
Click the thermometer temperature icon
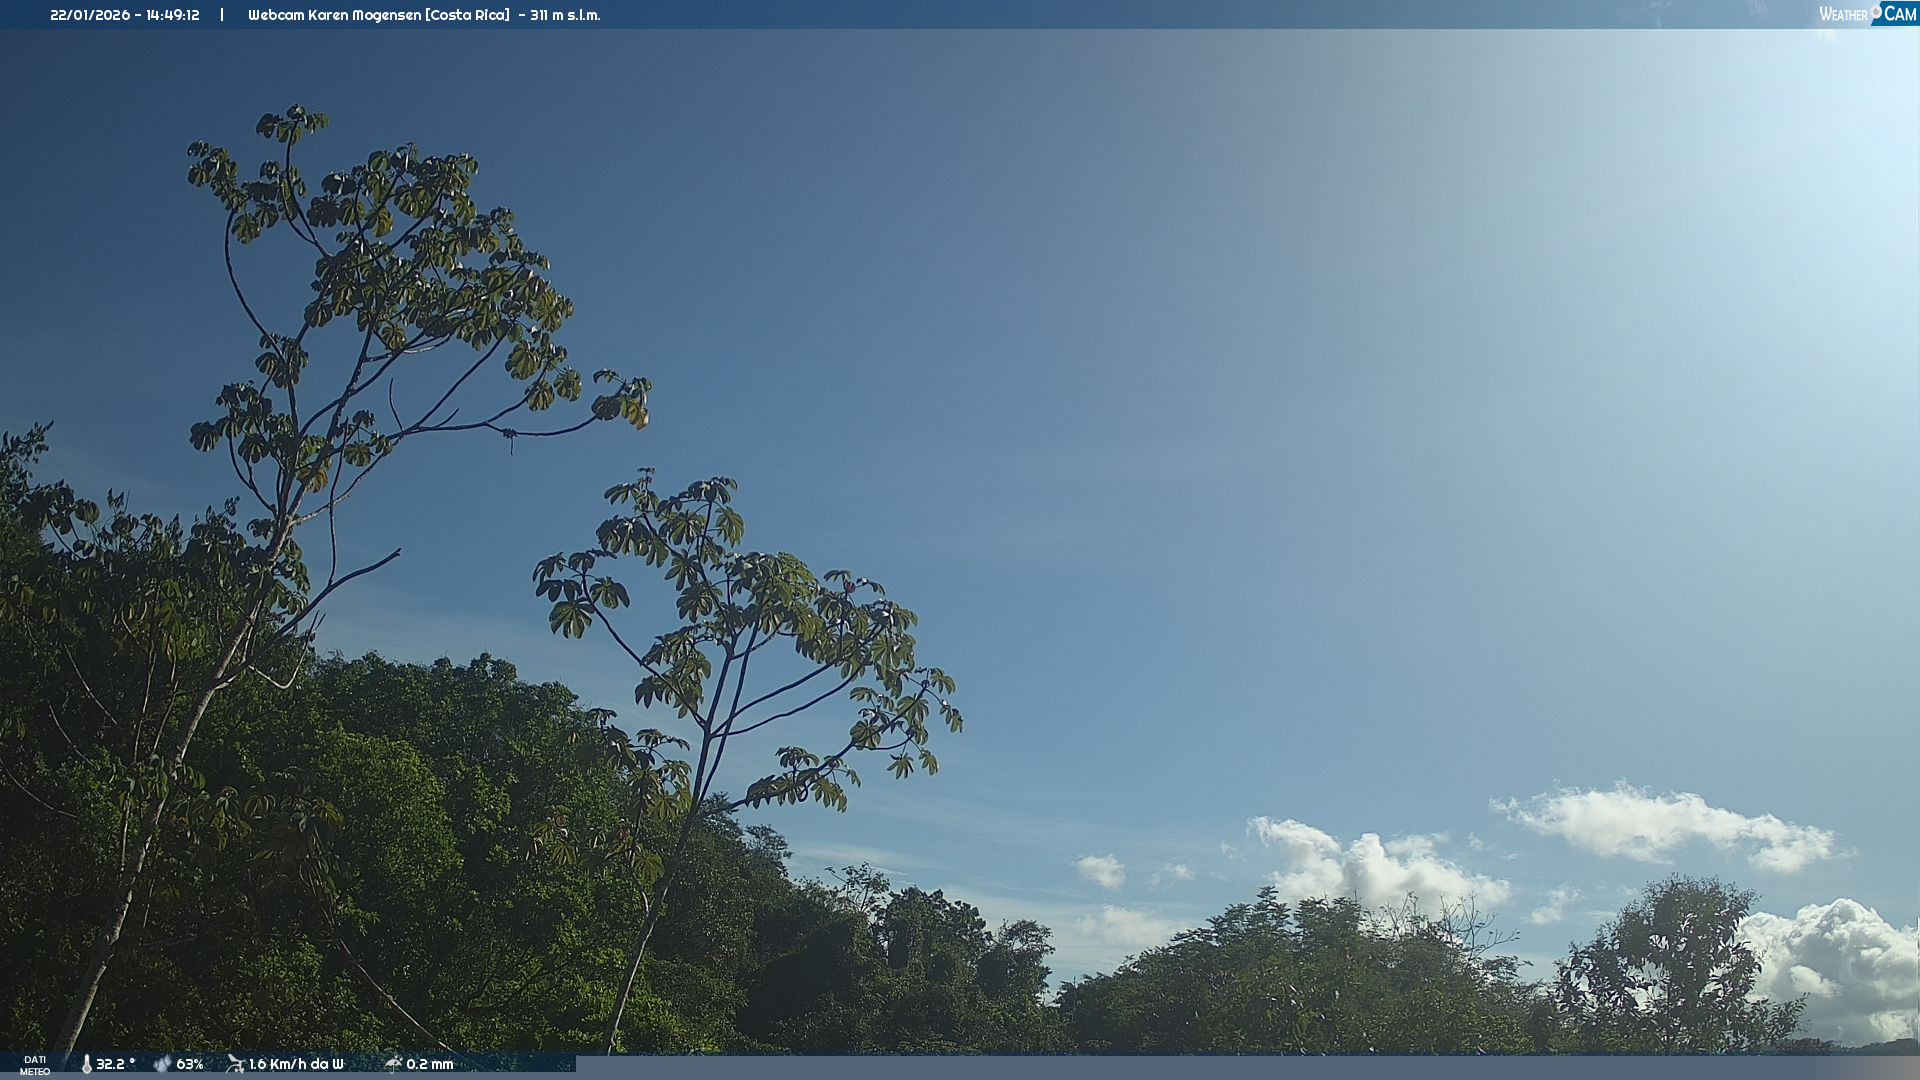(x=86, y=1064)
